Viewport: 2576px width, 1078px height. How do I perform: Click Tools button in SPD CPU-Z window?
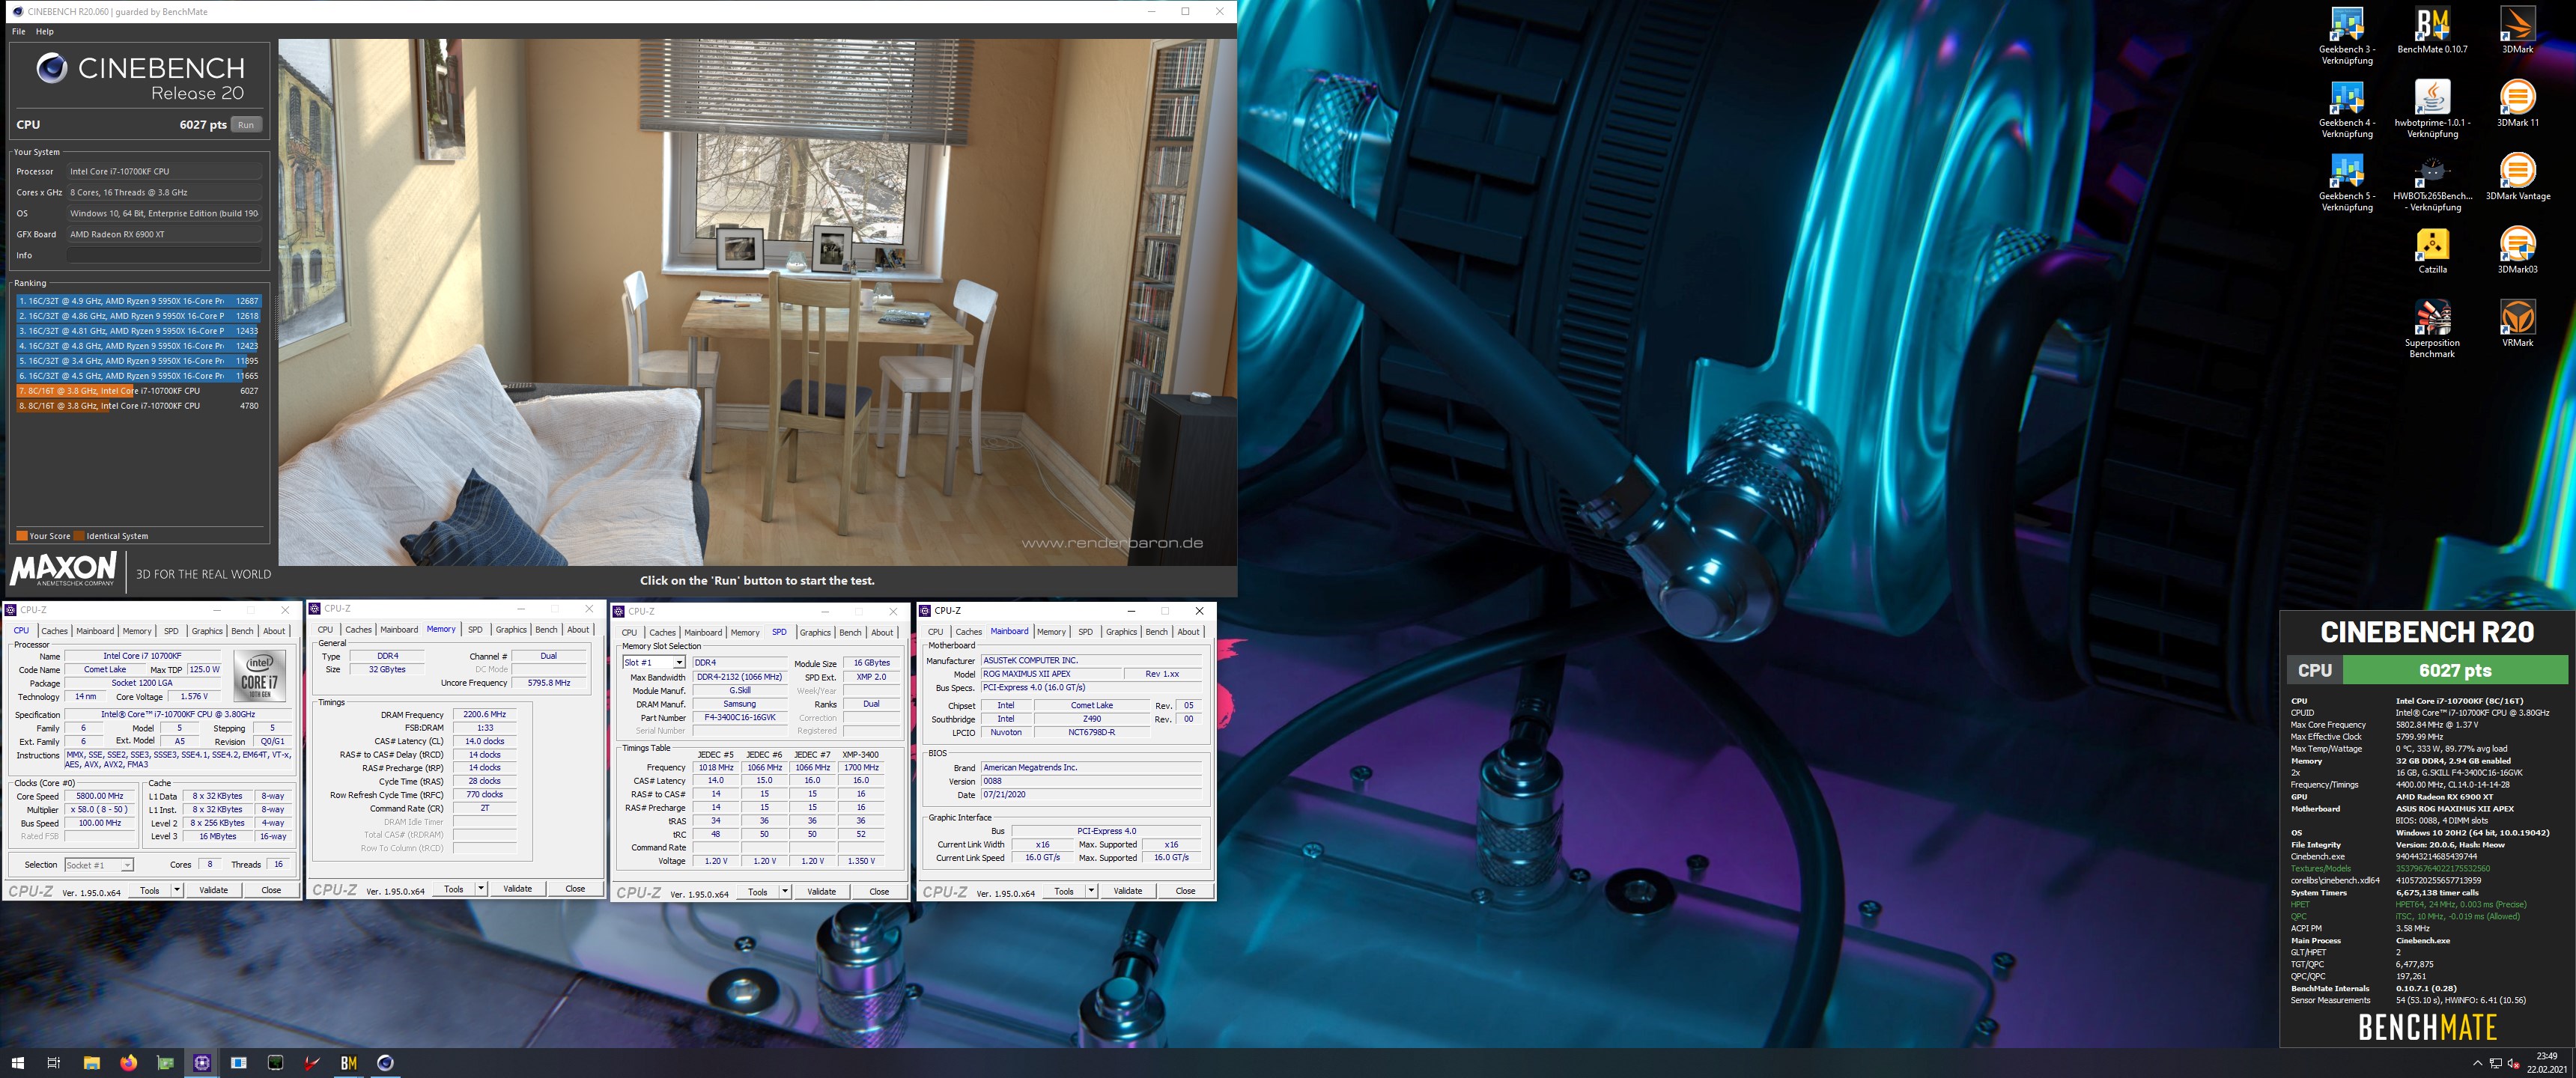(x=758, y=891)
